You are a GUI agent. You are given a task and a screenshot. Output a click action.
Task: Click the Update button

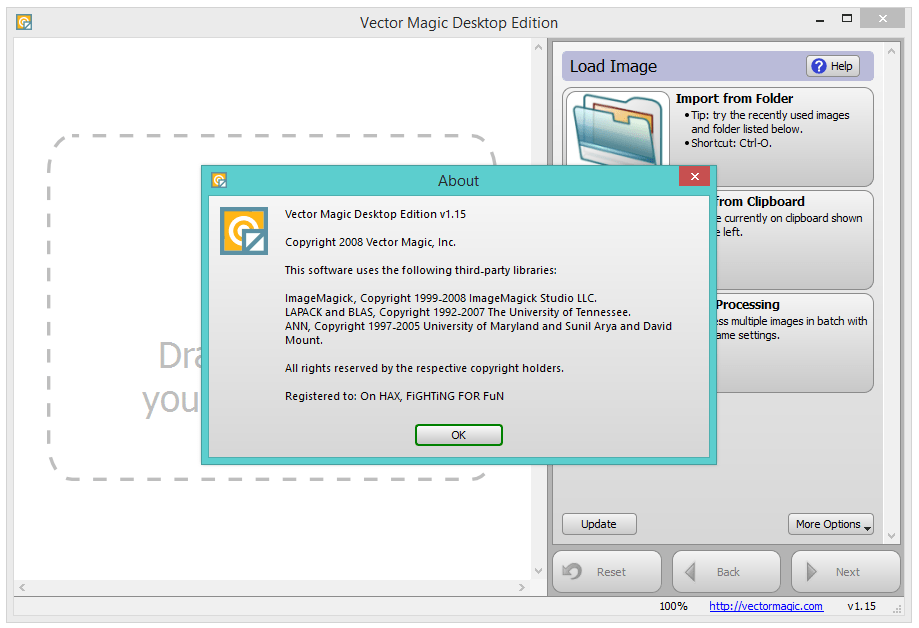click(598, 524)
